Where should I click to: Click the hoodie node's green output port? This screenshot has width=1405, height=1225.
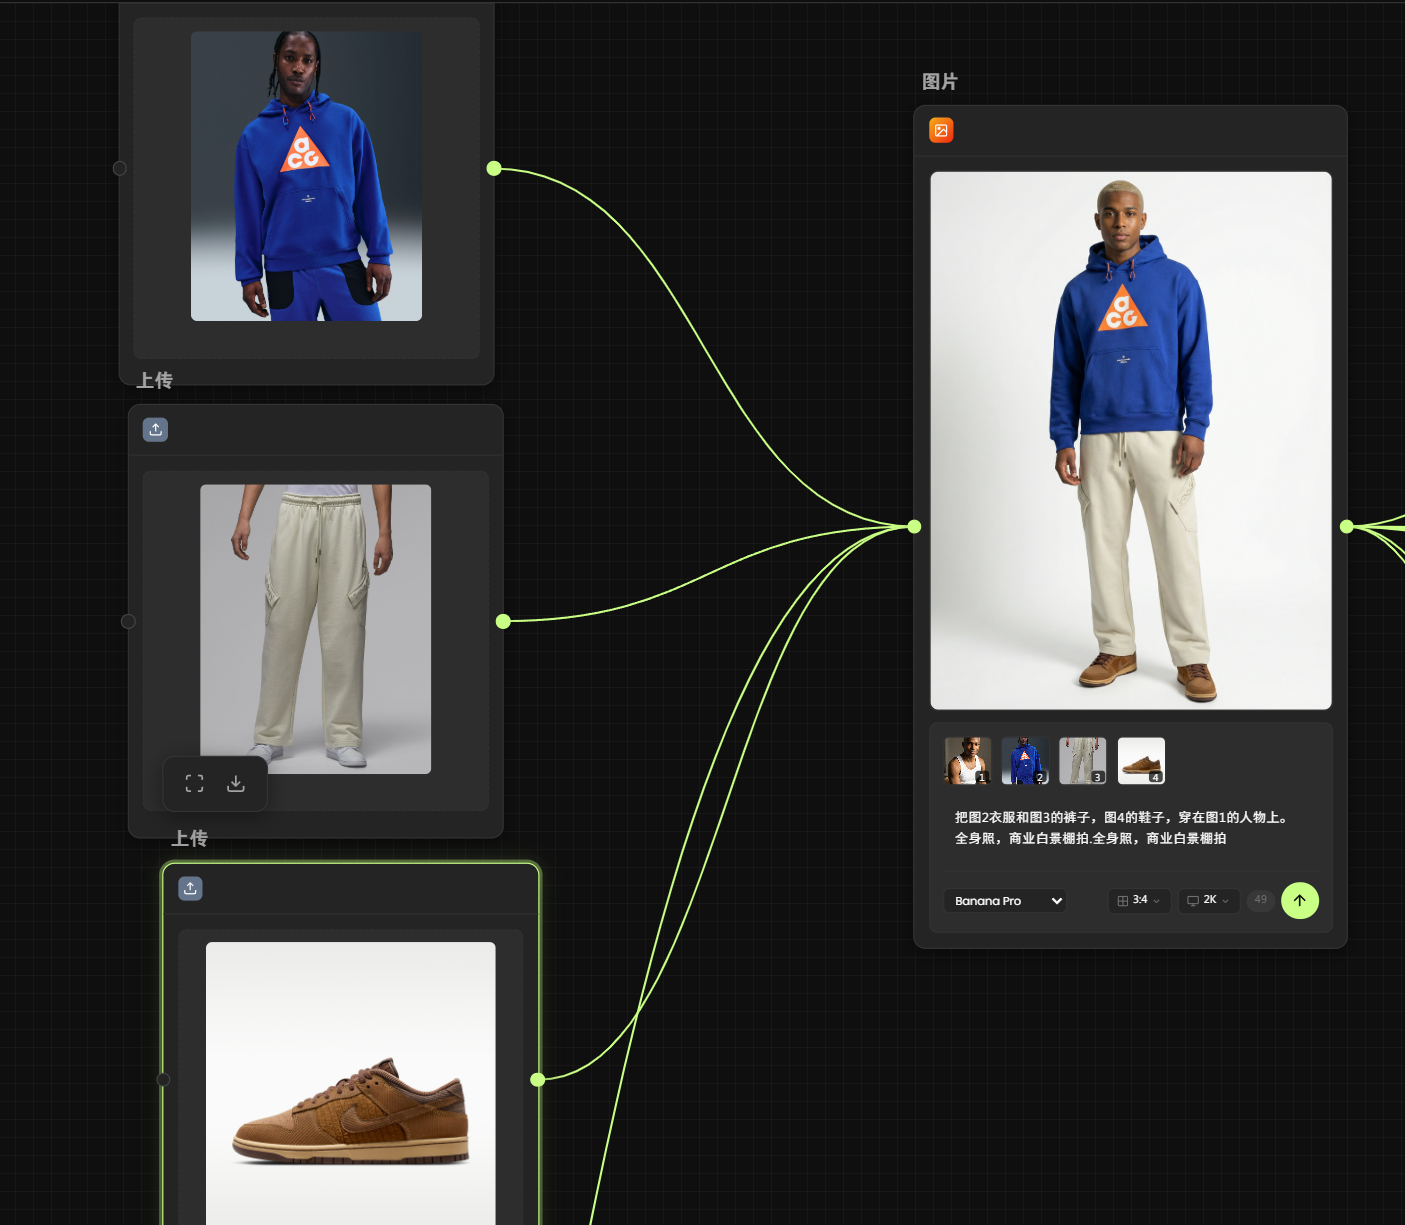(494, 168)
